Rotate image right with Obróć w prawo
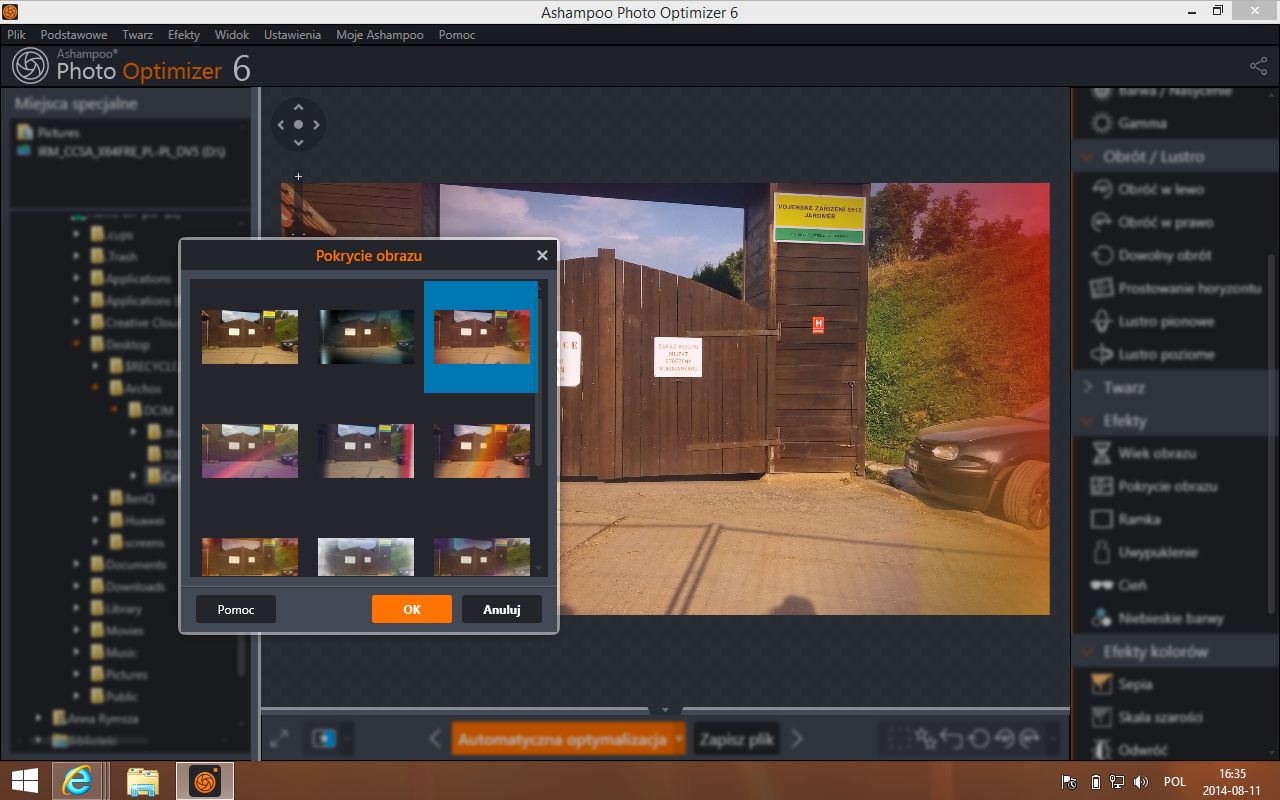The image size is (1280, 800). pos(1151,222)
